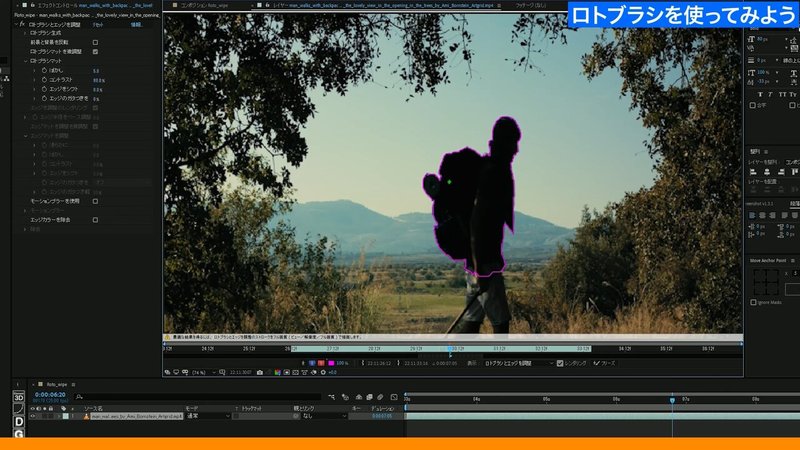Toggle the frame blending icon

click(369, 397)
